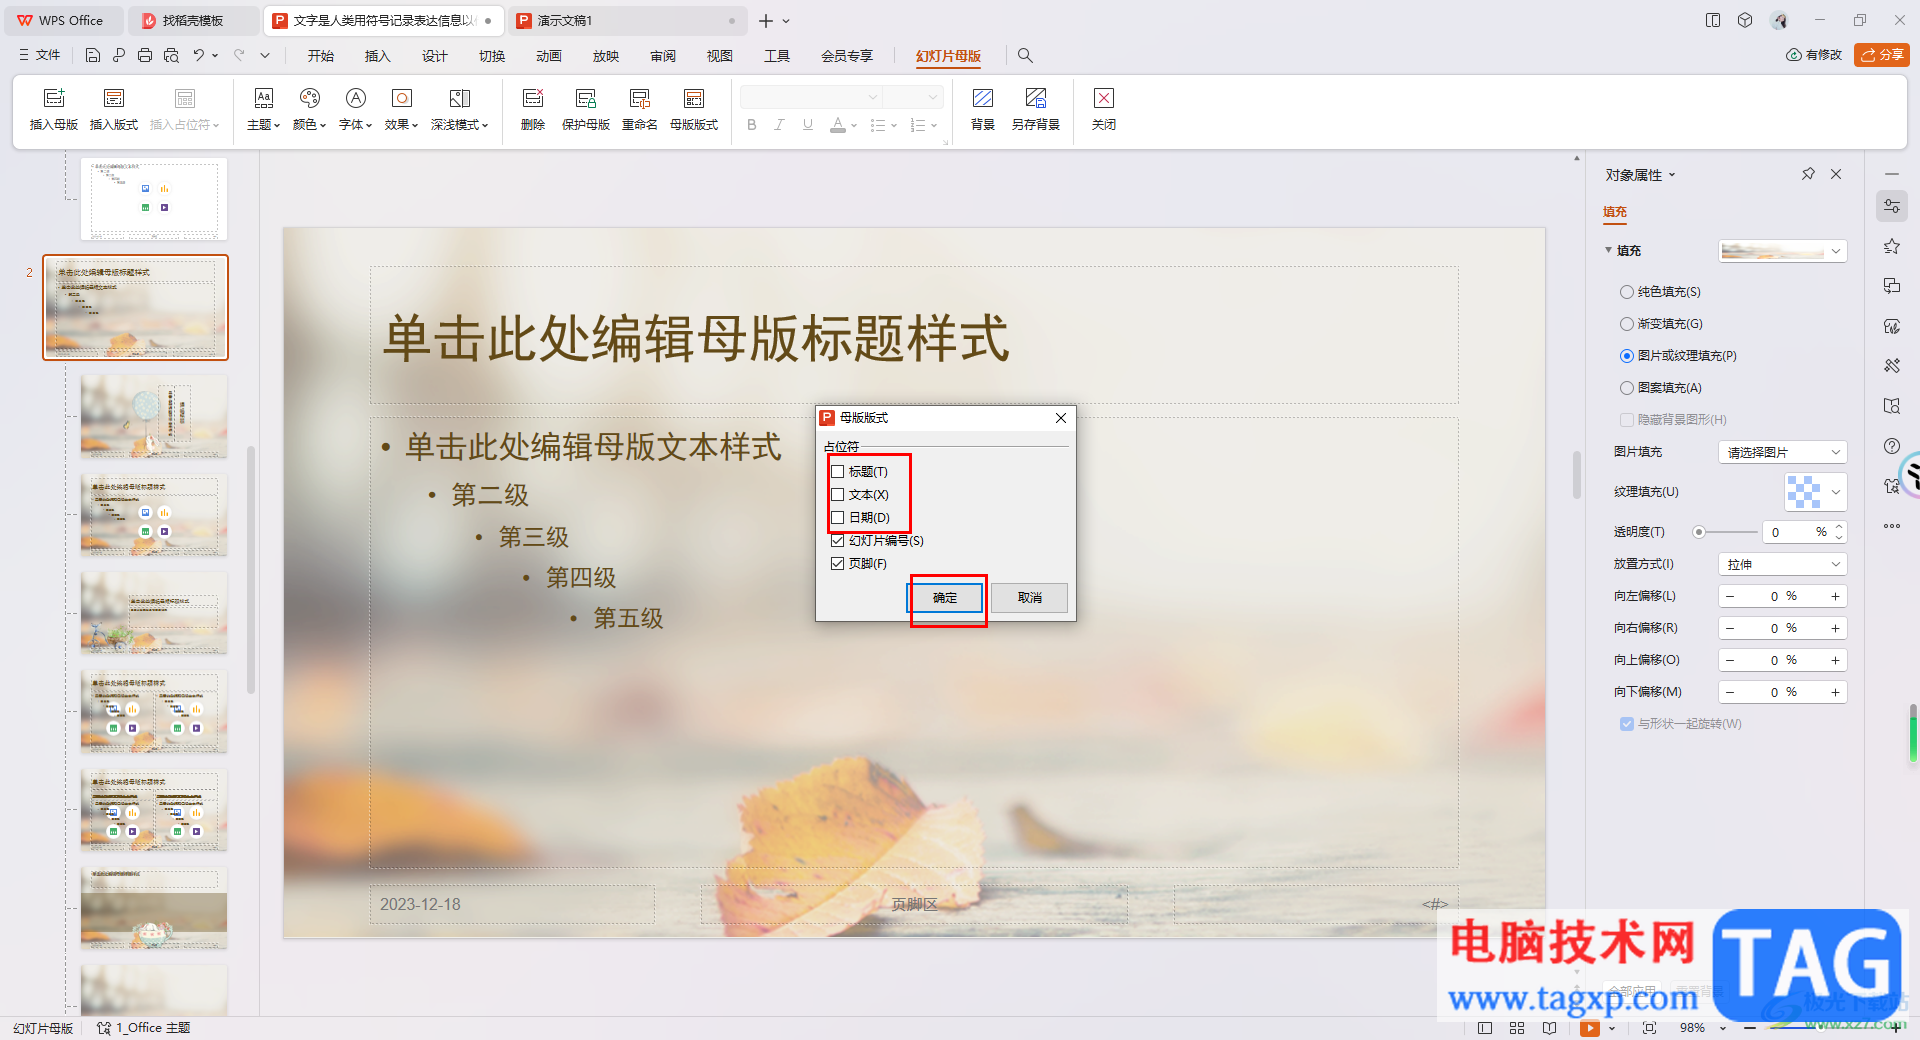Uncheck the Slide Number (幻灯片编号) checkbox

pos(838,541)
